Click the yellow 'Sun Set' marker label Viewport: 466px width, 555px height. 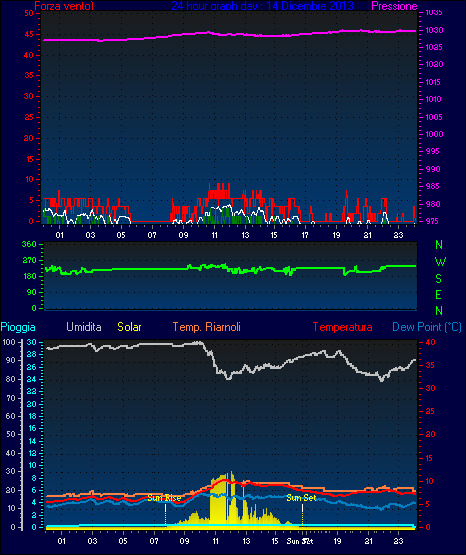(x=301, y=498)
